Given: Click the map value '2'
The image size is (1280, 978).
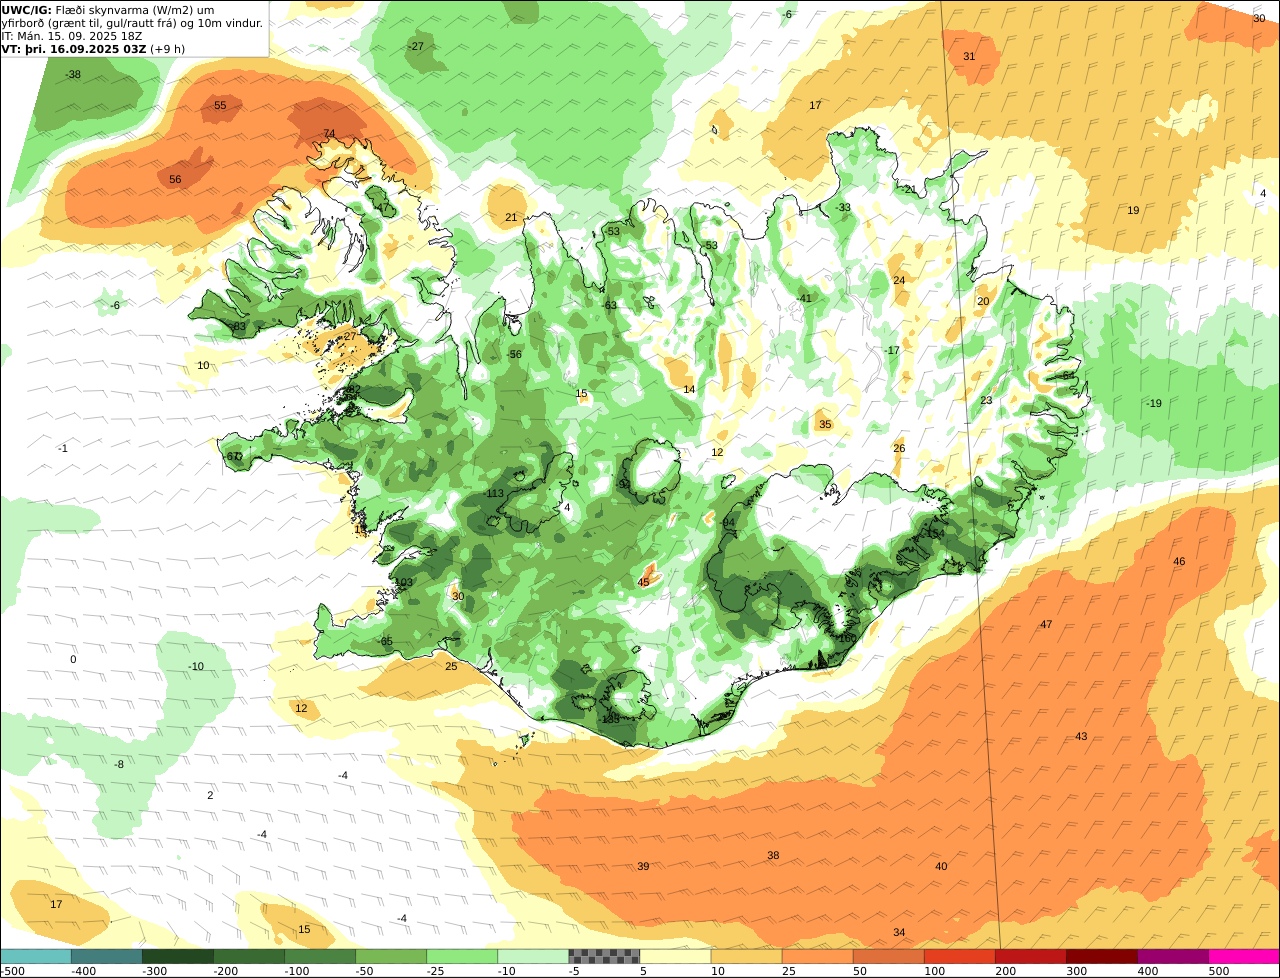Looking at the screenshot, I should [x=210, y=796].
